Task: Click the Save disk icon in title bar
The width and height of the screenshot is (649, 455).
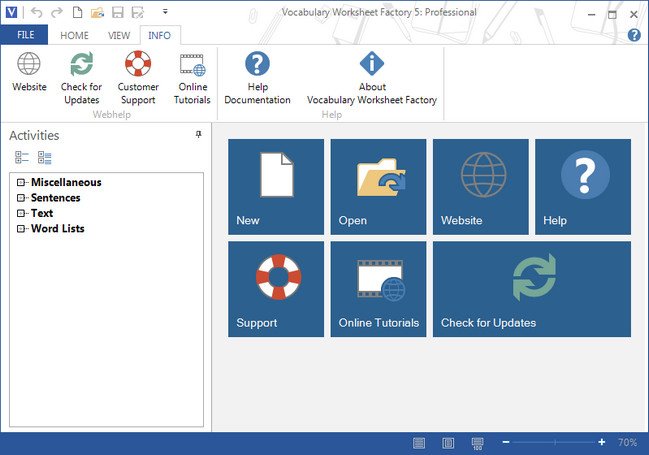Action: pos(118,12)
